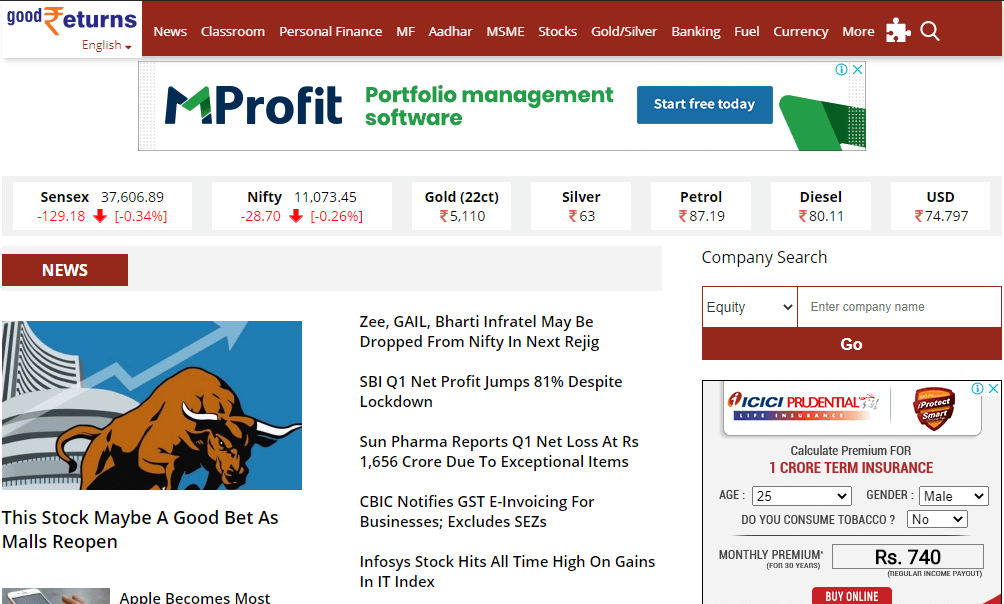Screen dimensions: 1004x604
Task: Open Gold/Silver menu item
Action: click(x=624, y=31)
